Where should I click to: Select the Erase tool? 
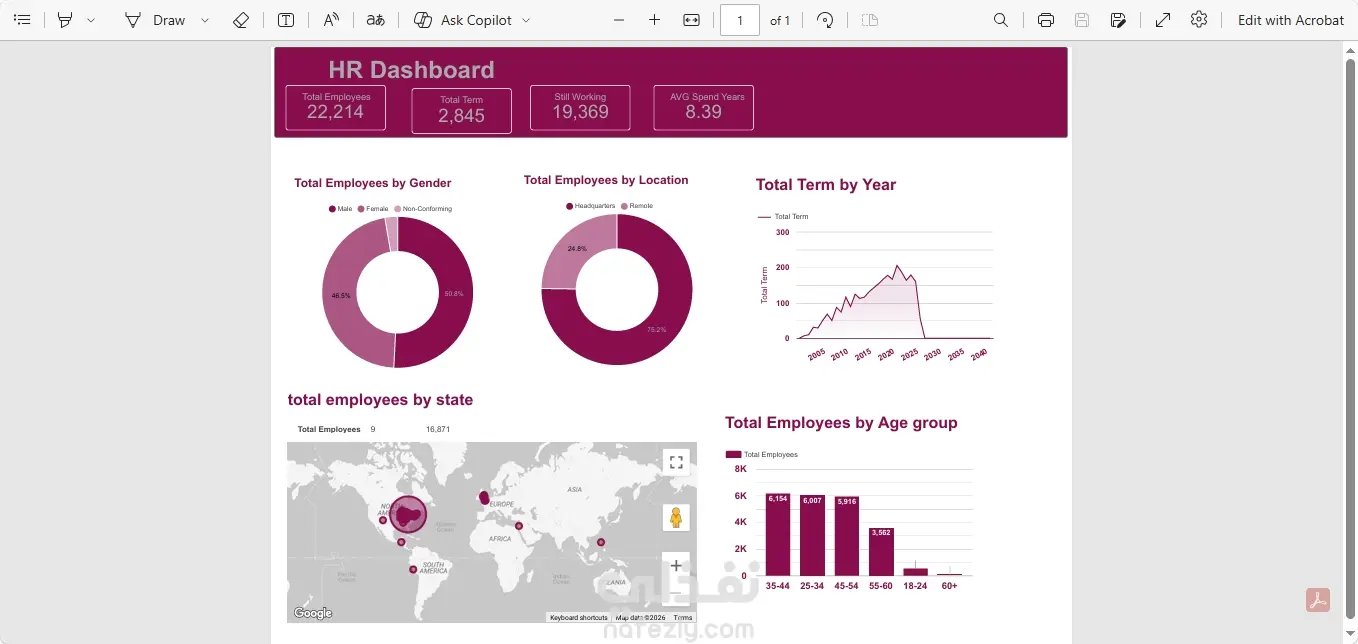pos(240,20)
